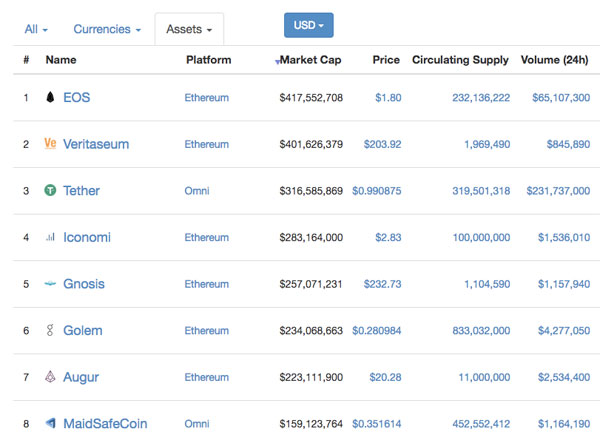Open the Tether asset page
This screenshot has height=446, width=600.
[82, 190]
